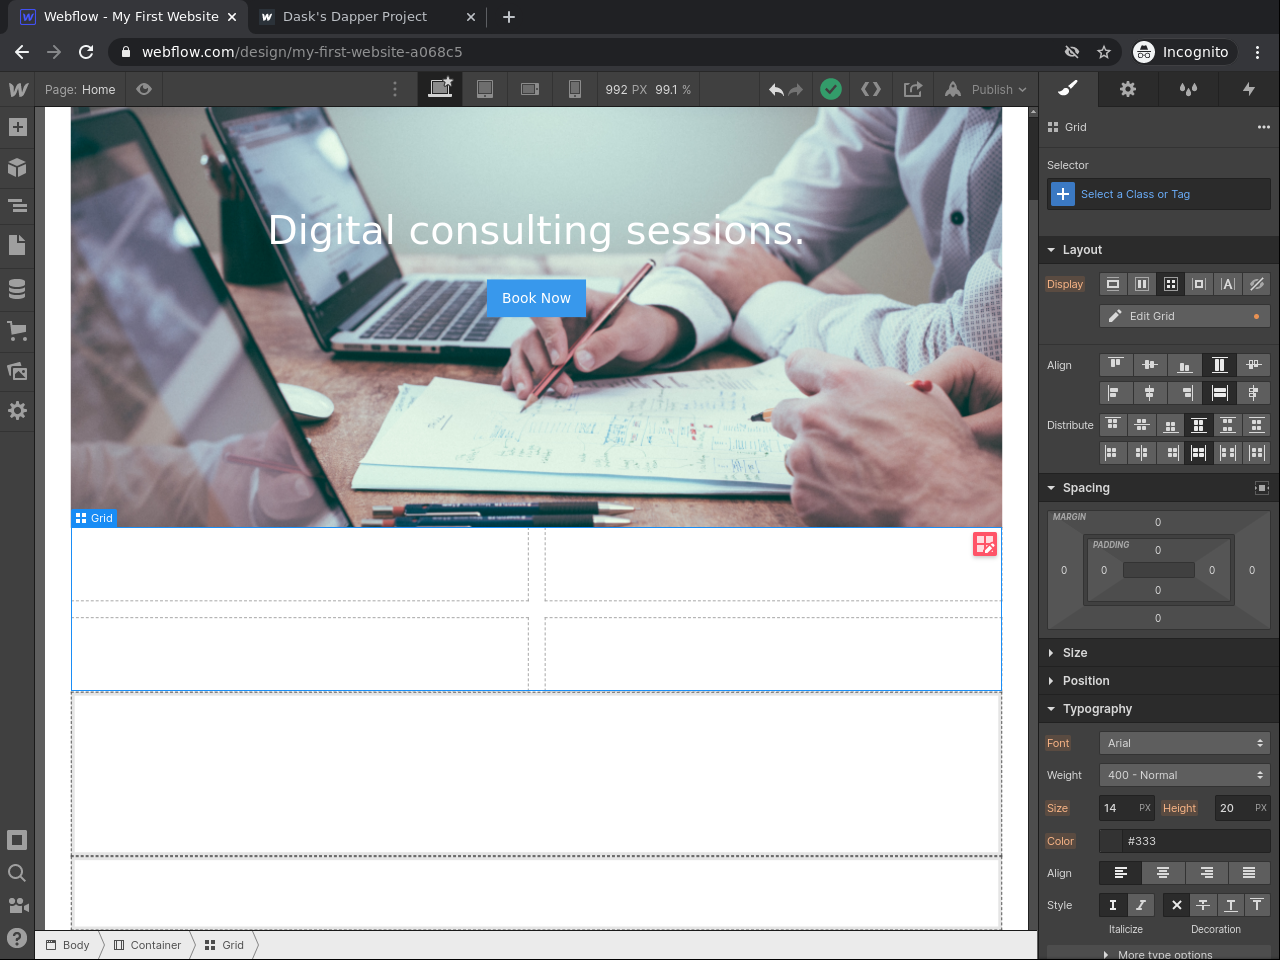This screenshot has height=960, width=1280.
Task: Open the Publish dropdown
Action: tap(985, 89)
